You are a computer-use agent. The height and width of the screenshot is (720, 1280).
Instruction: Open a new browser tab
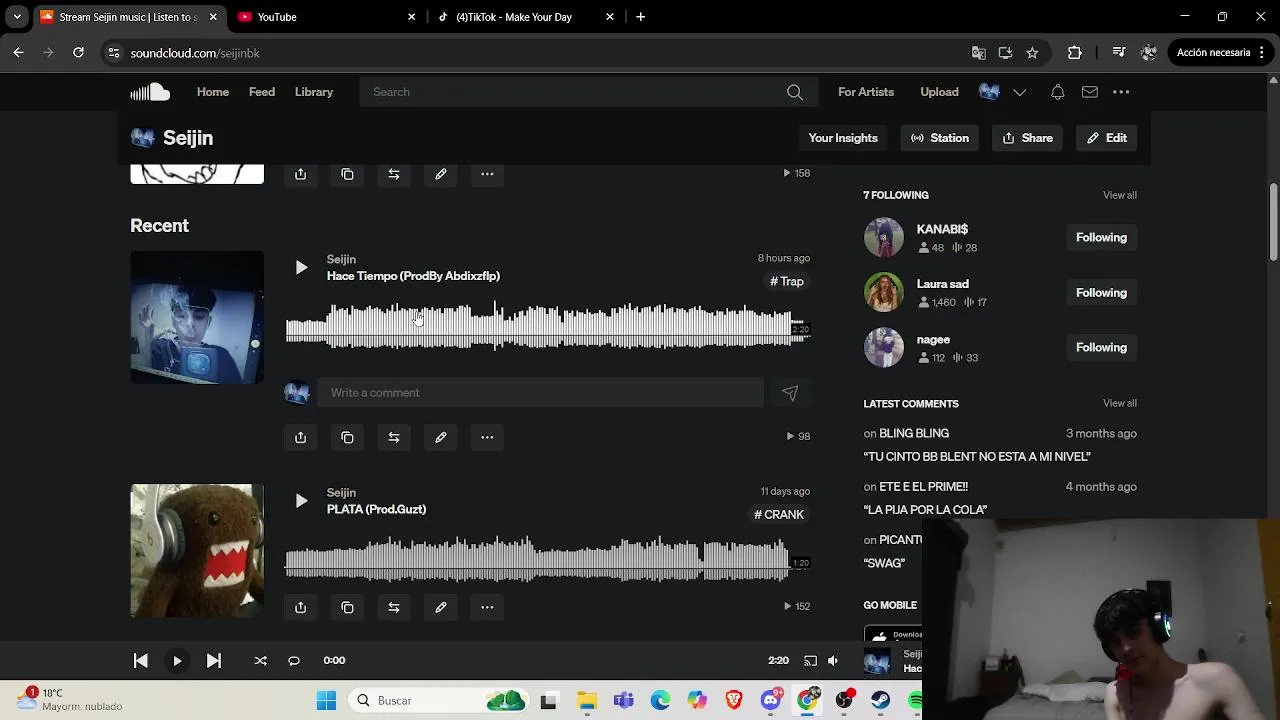click(x=641, y=17)
